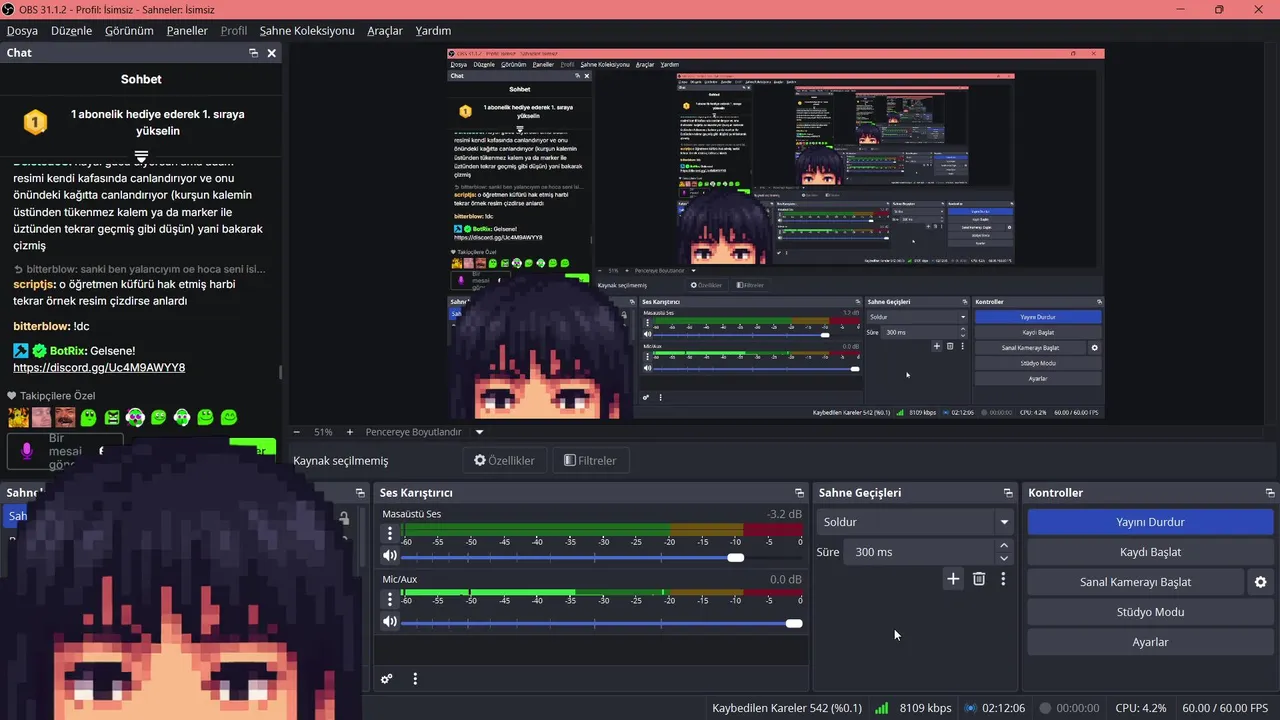The image size is (1280, 720).
Task: Delete transition with trash icon
Action: (x=979, y=578)
